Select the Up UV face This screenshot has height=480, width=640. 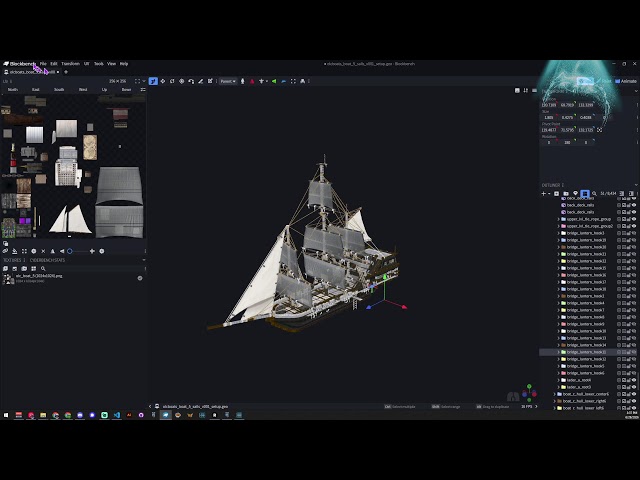tap(104, 89)
